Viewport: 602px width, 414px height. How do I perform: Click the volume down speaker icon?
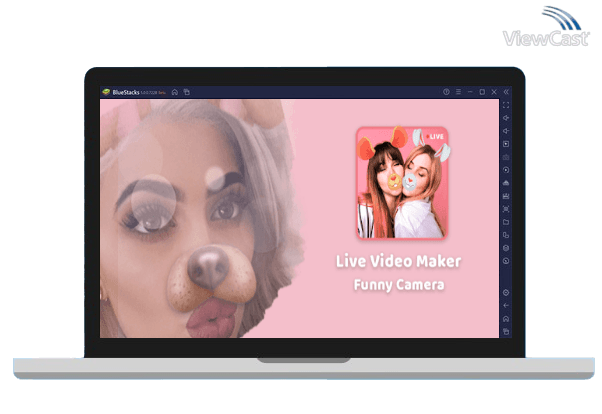pyautogui.click(x=506, y=131)
